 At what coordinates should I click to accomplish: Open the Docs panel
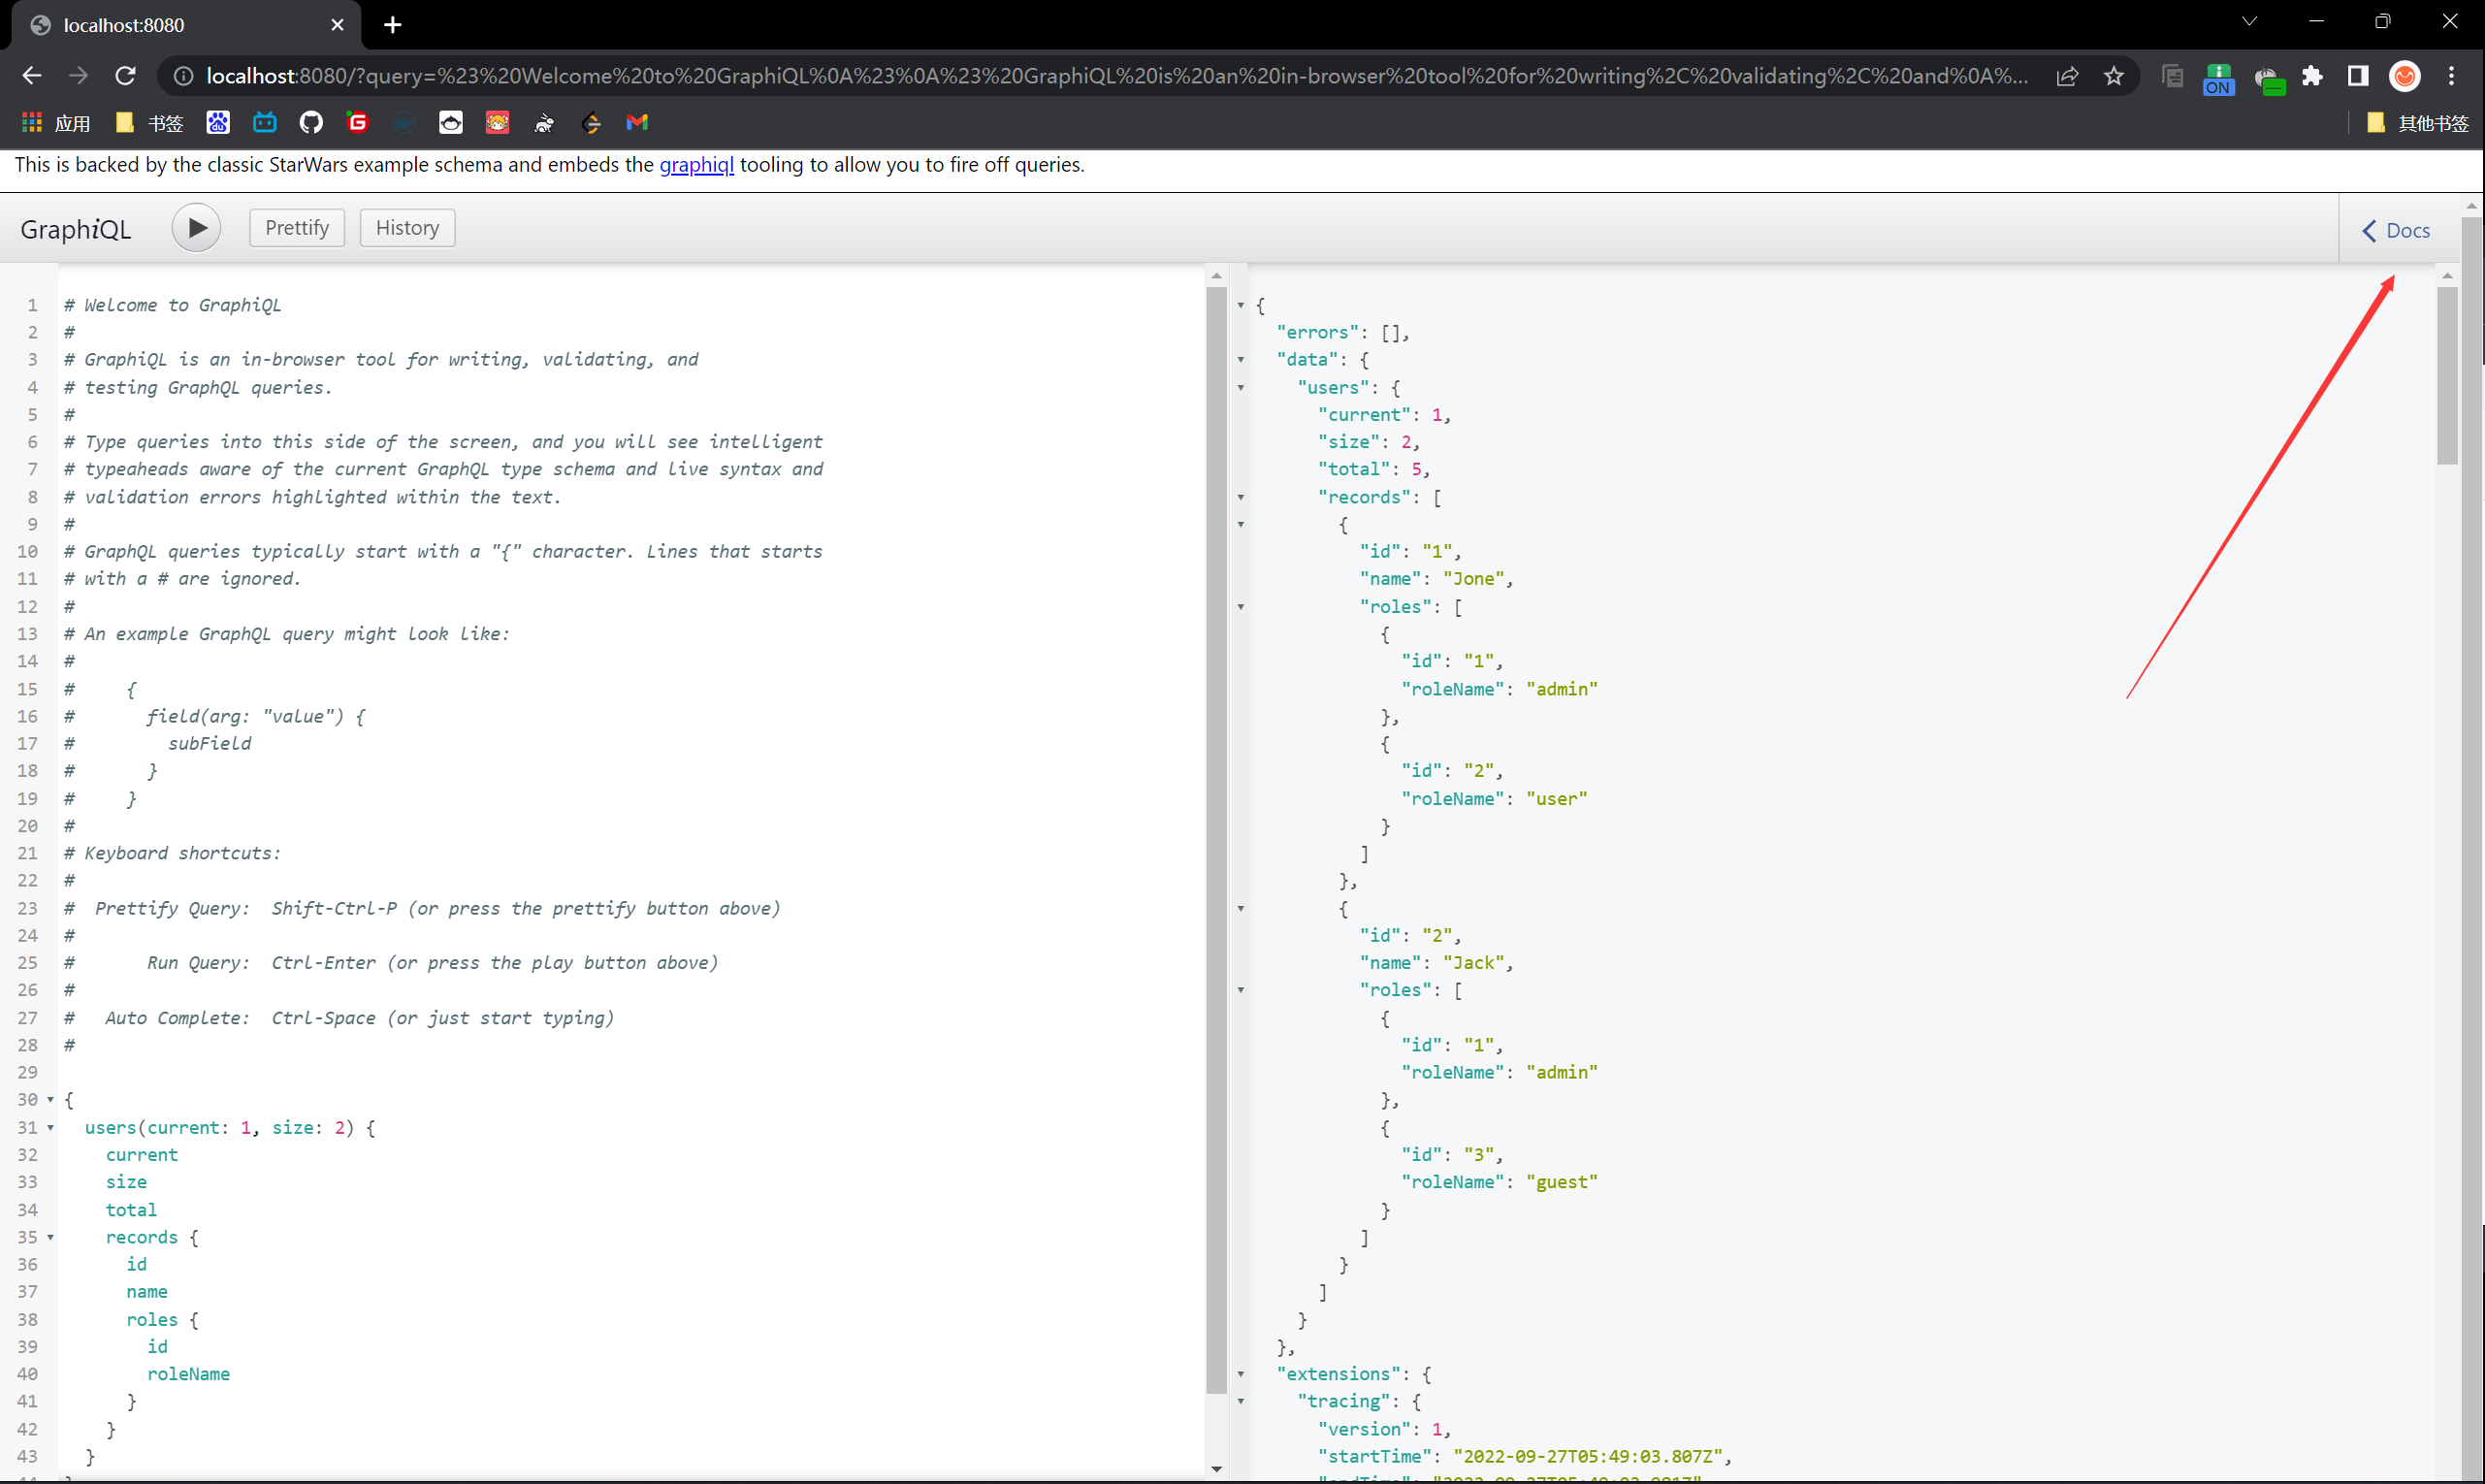pyautogui.click(x=2396, y=230)
